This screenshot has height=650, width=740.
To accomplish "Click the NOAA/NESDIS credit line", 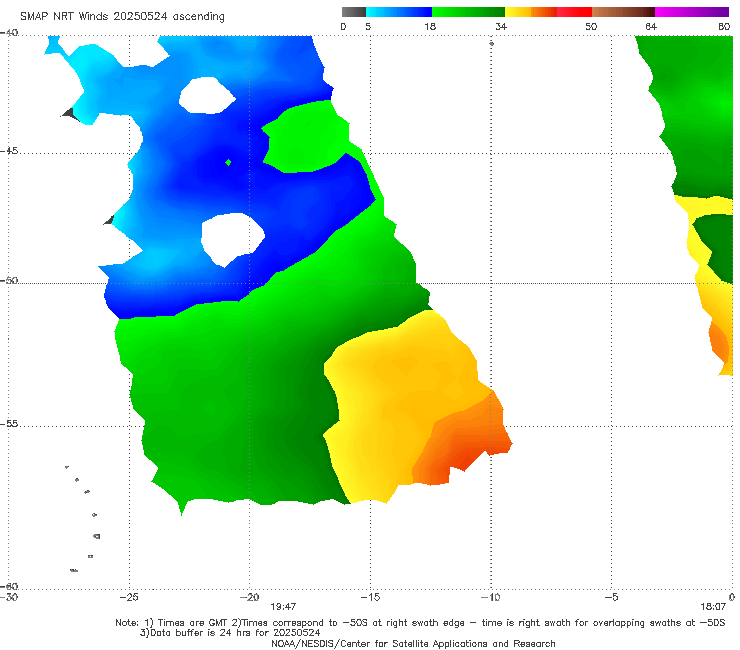I will (x=413, y=643).
